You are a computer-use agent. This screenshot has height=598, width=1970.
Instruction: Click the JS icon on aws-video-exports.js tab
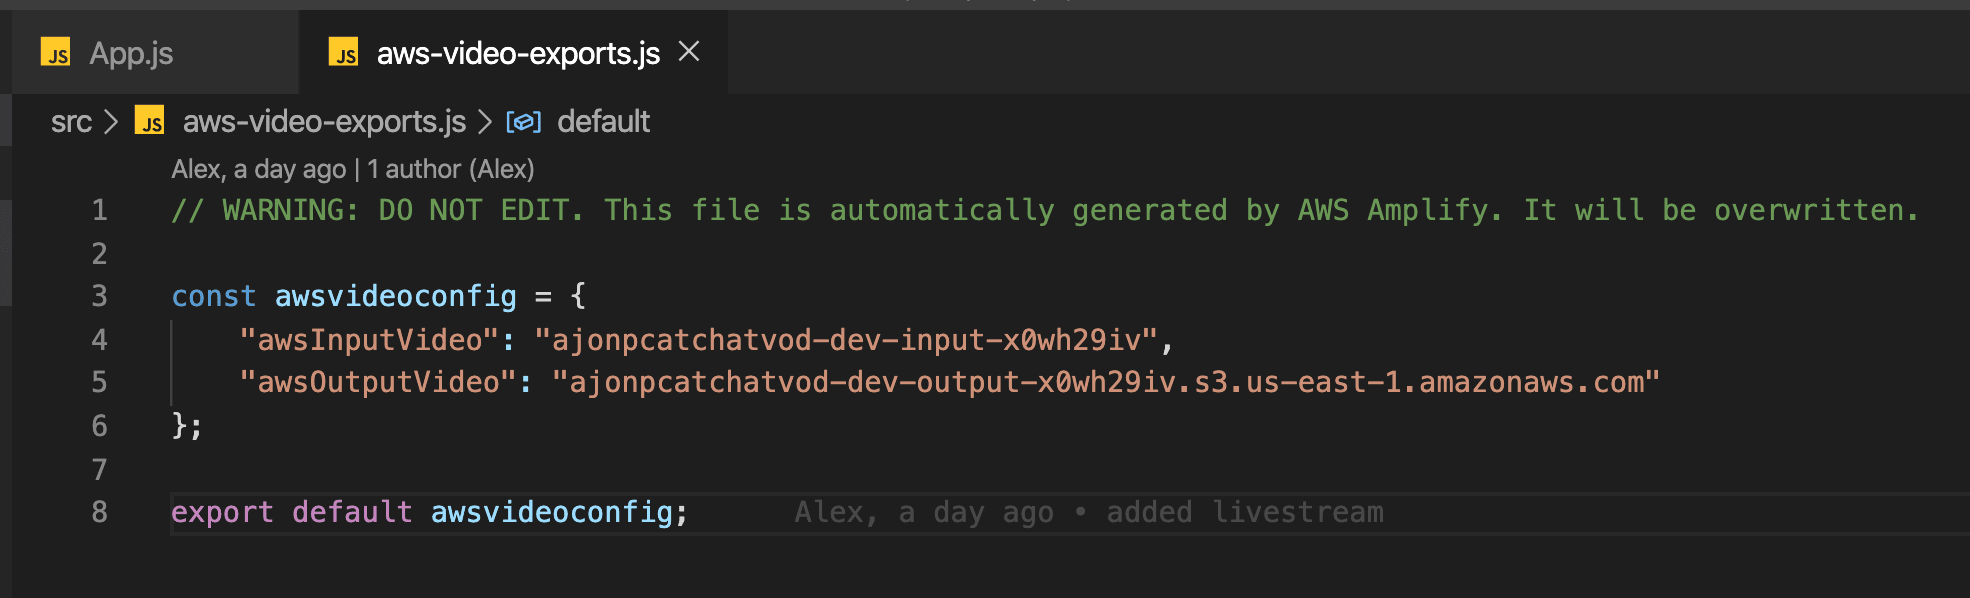343,53
